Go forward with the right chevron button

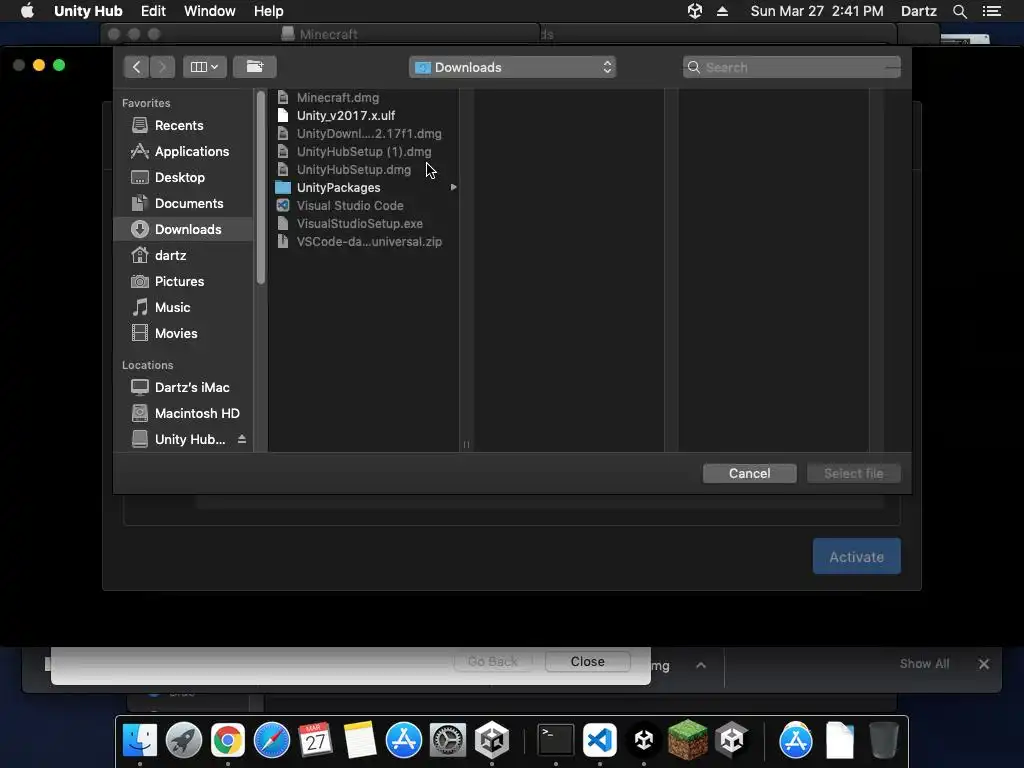tap(162, 67)
